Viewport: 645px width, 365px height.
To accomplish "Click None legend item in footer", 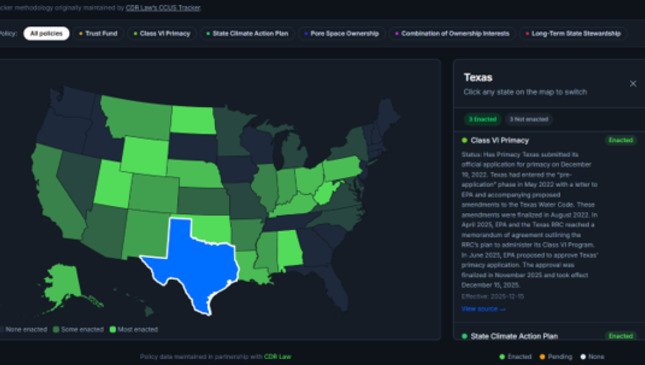I will 592,357.
